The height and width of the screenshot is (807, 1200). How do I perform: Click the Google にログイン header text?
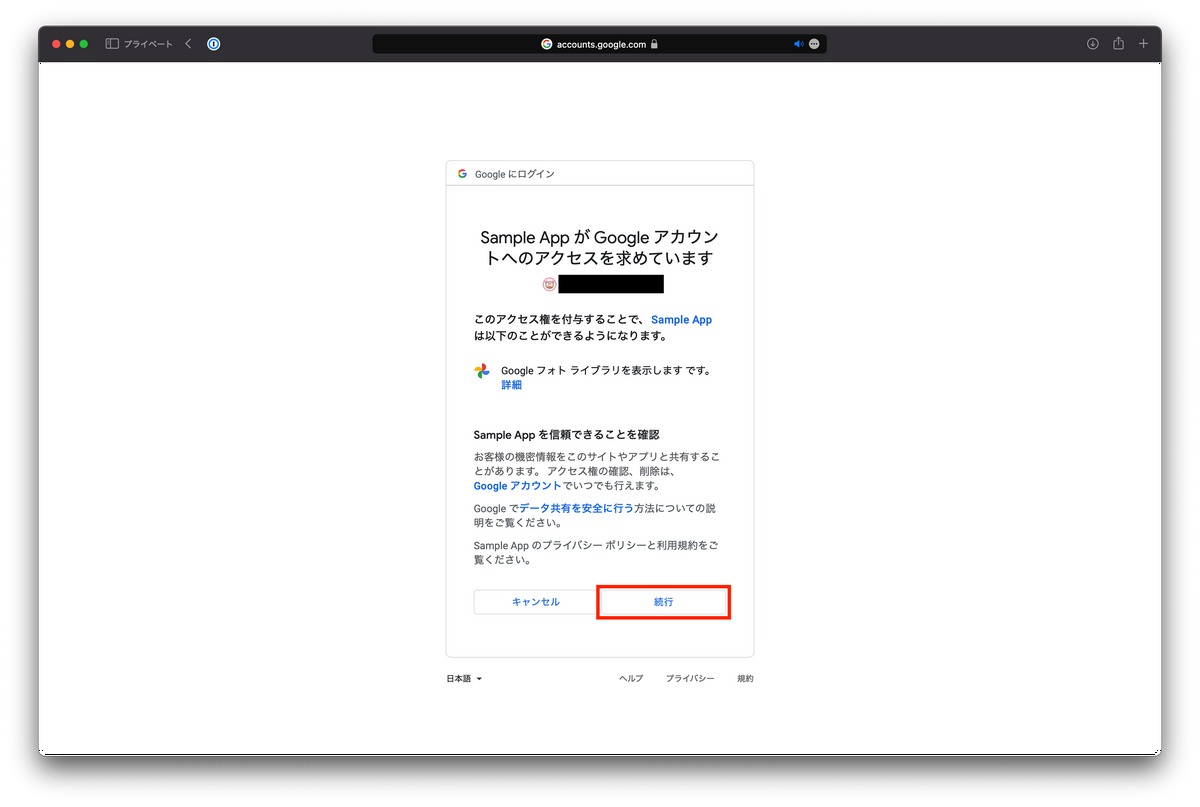[x=515, y=174]
